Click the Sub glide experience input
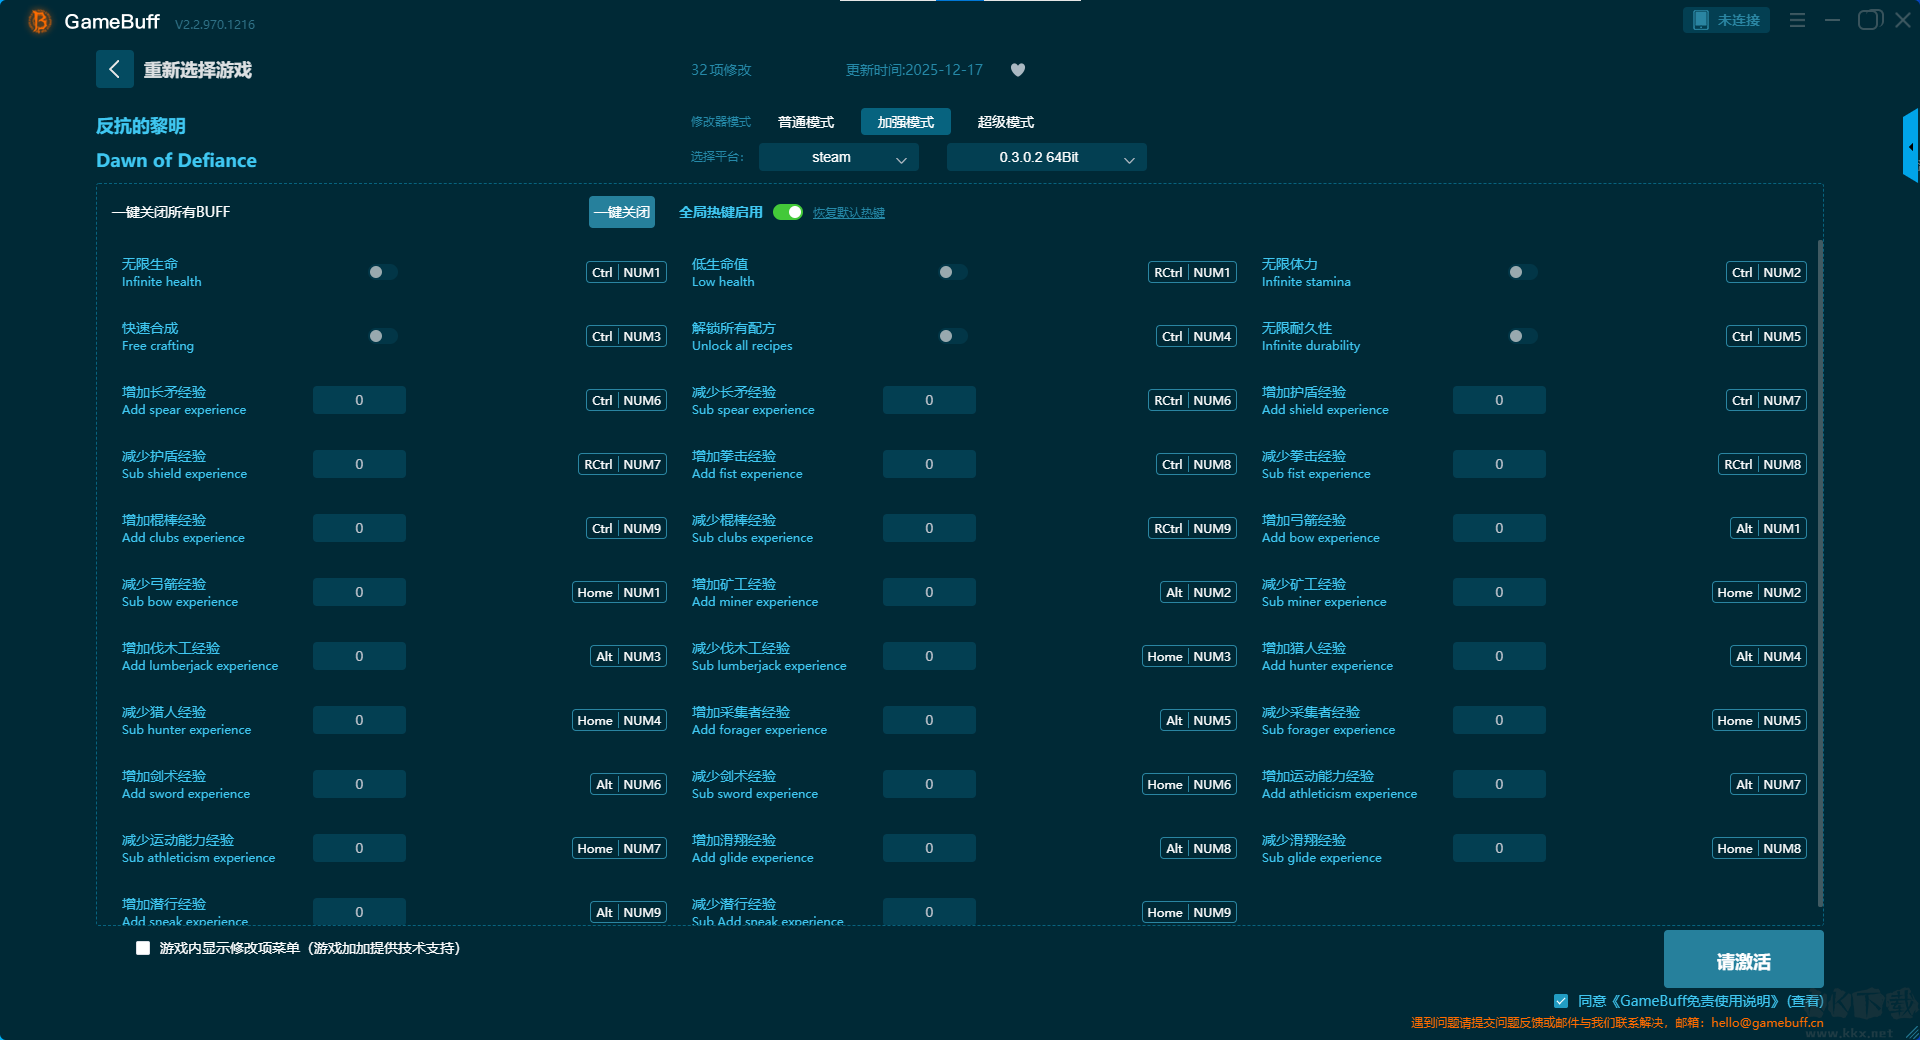1920x1040 pixels. click(1499, 848)
